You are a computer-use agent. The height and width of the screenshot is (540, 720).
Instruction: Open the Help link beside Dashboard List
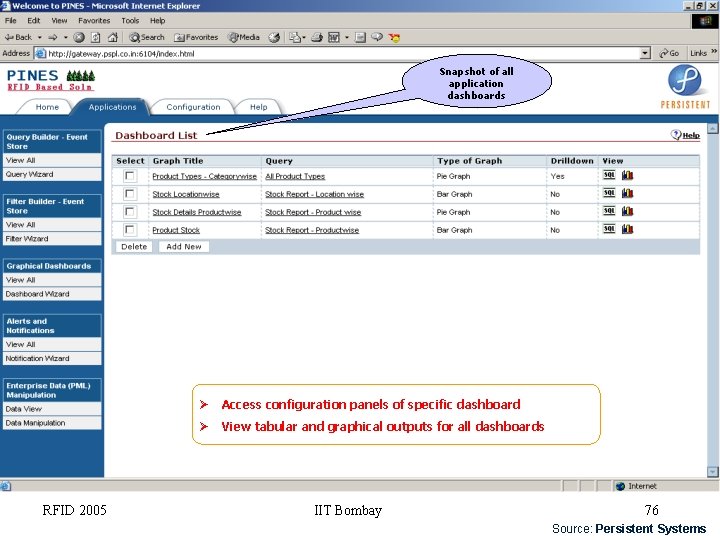point(686,135)
